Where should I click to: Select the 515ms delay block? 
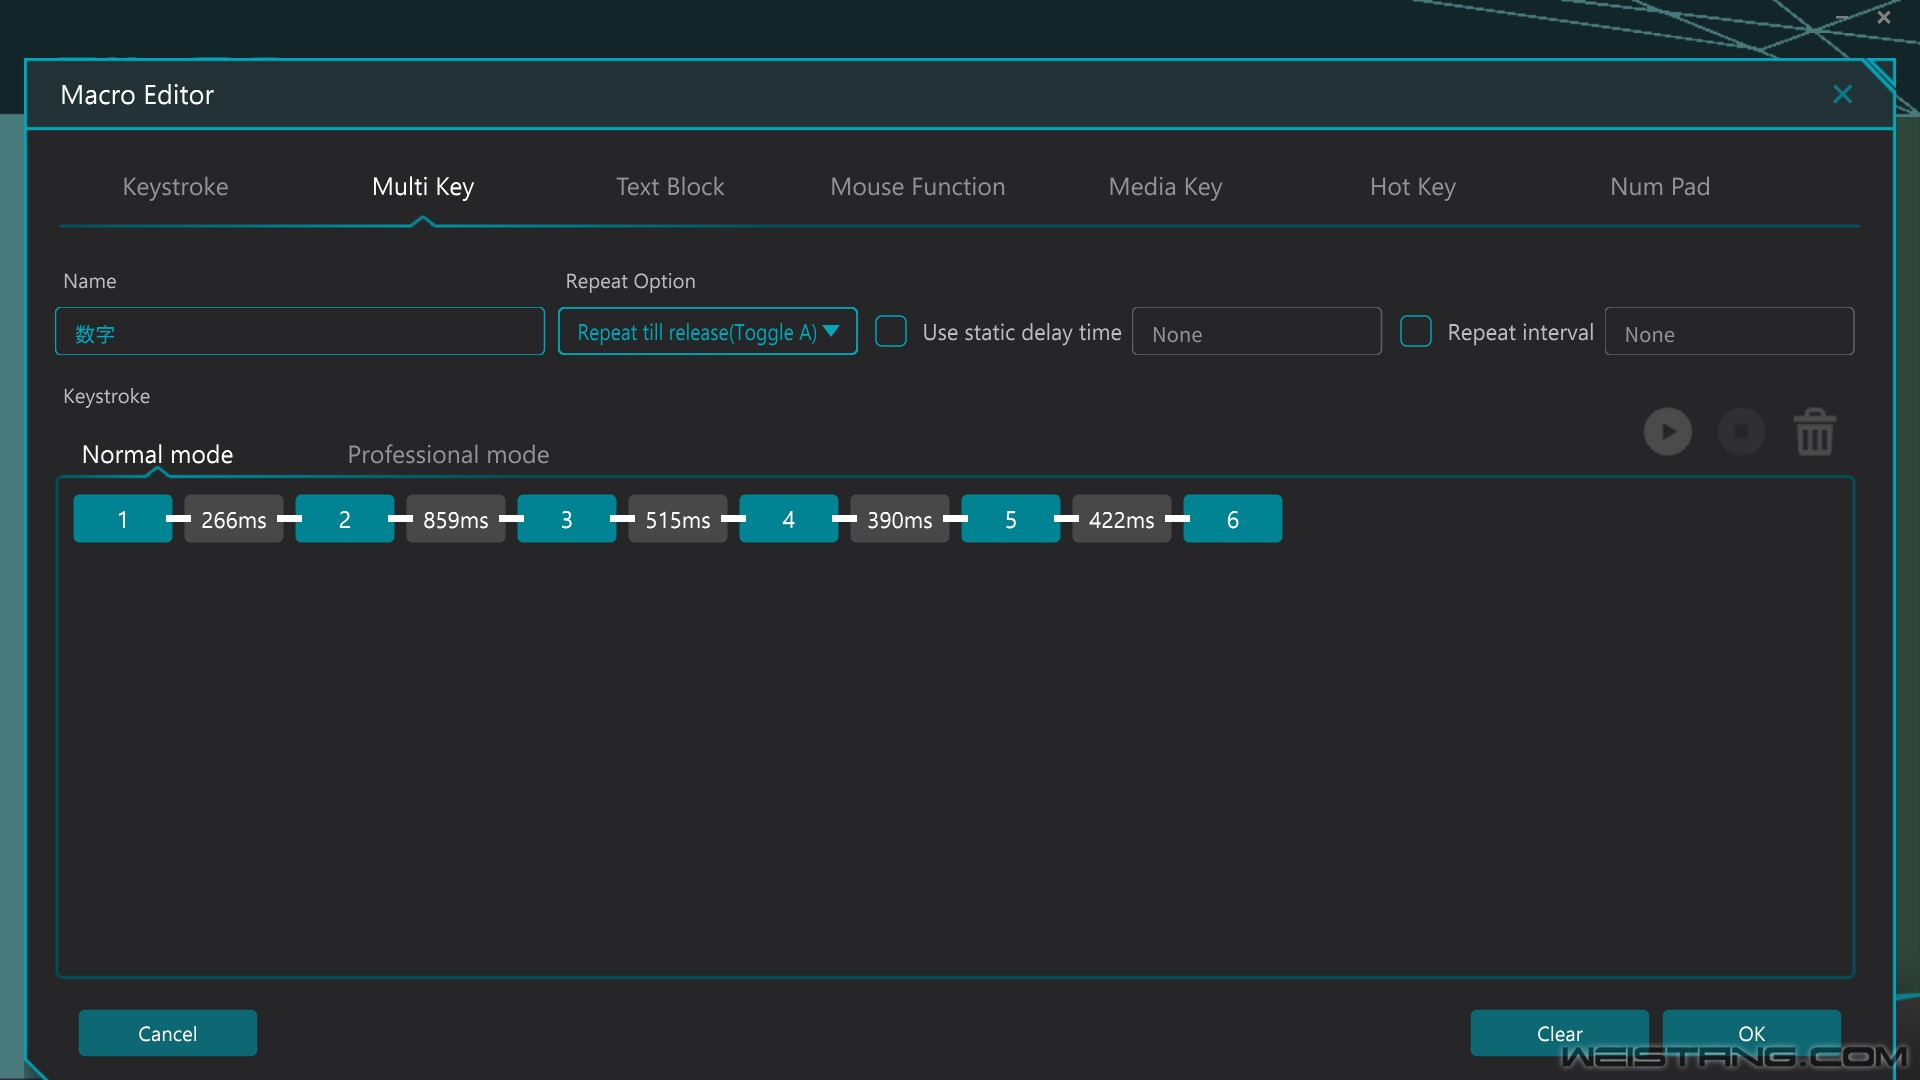coord(678,519)
